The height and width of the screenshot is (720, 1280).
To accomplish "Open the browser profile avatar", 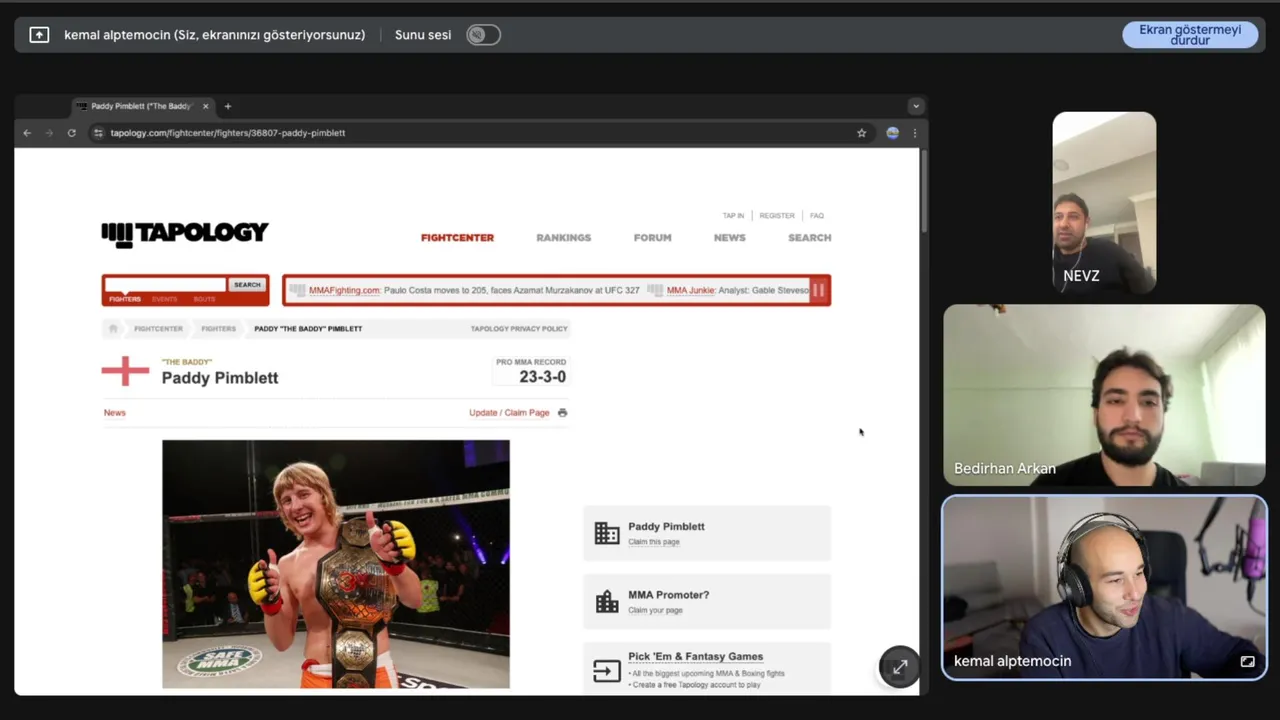I will pyautogui.click(x=893, y=133).
